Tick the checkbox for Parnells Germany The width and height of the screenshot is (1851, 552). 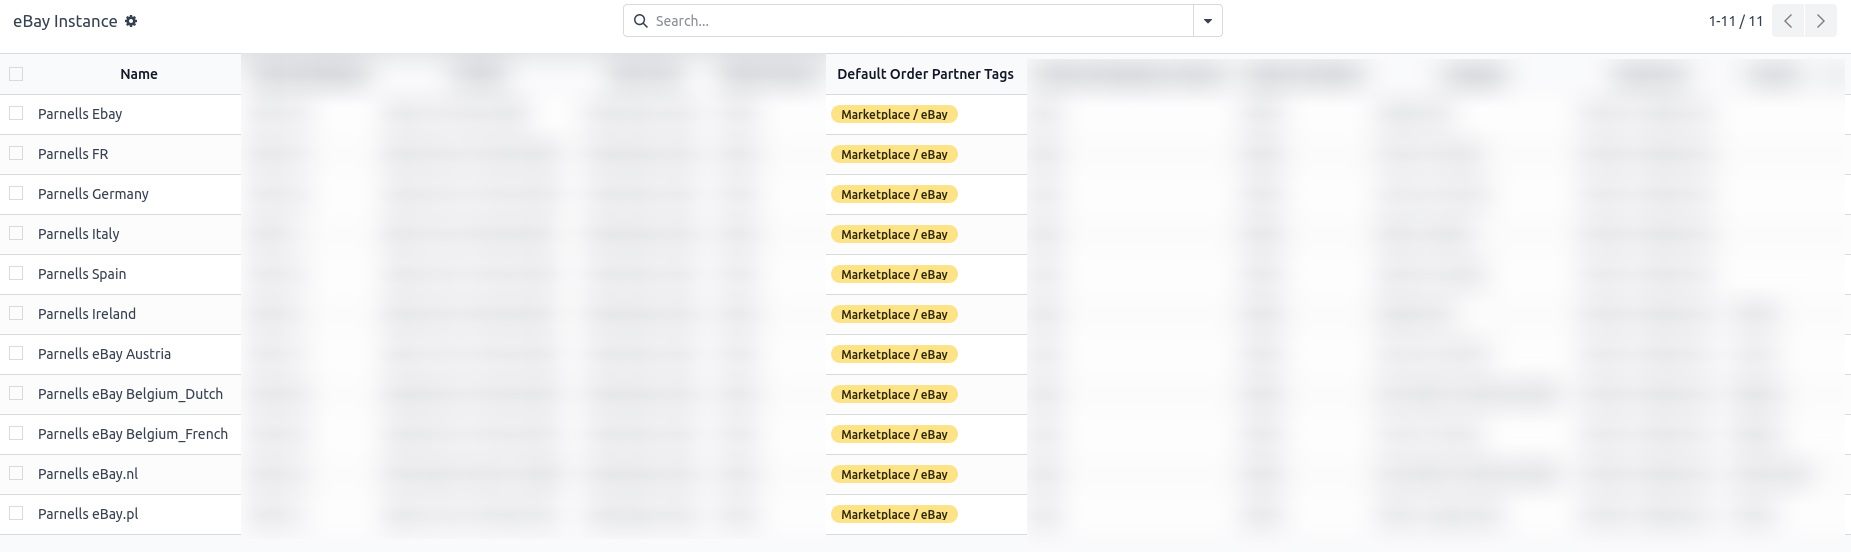(x=16, y=194)
